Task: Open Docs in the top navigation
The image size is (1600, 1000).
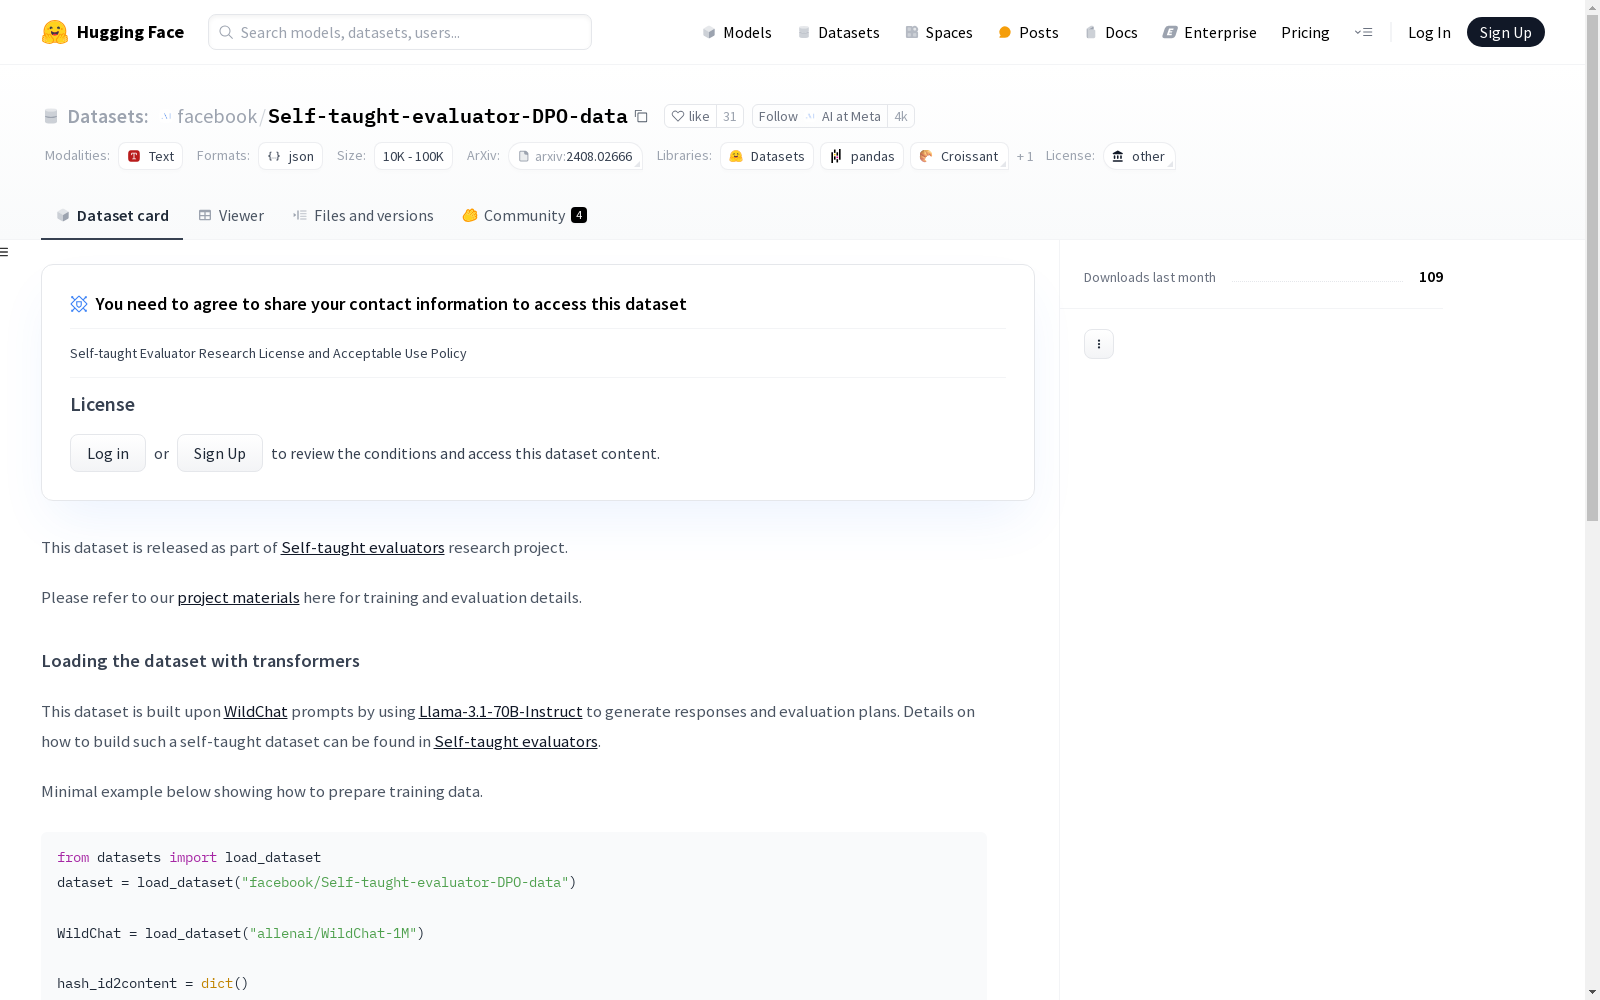Action: click(1111, 32)
